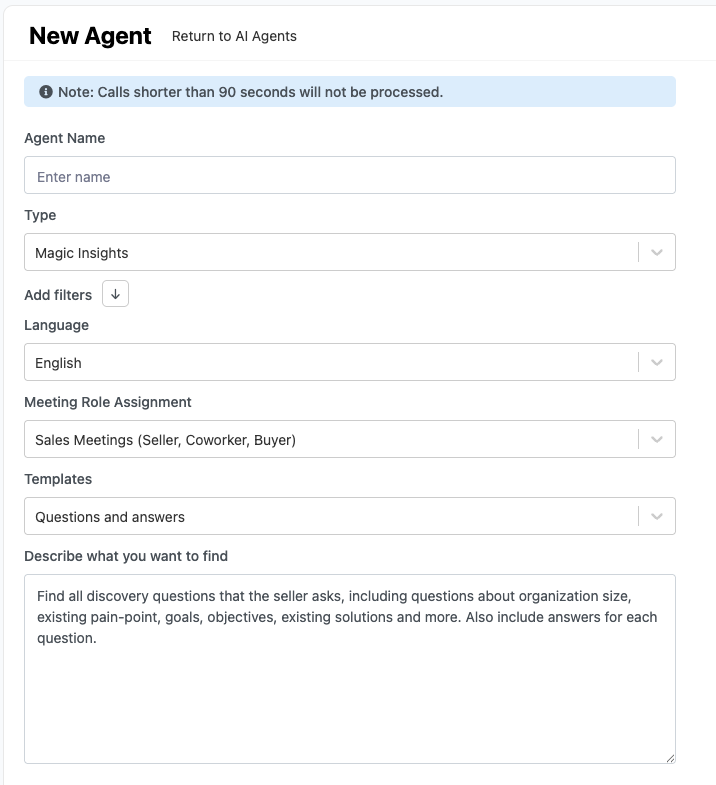Open the English language dropdown
The image size is (716, 785).
330,363
